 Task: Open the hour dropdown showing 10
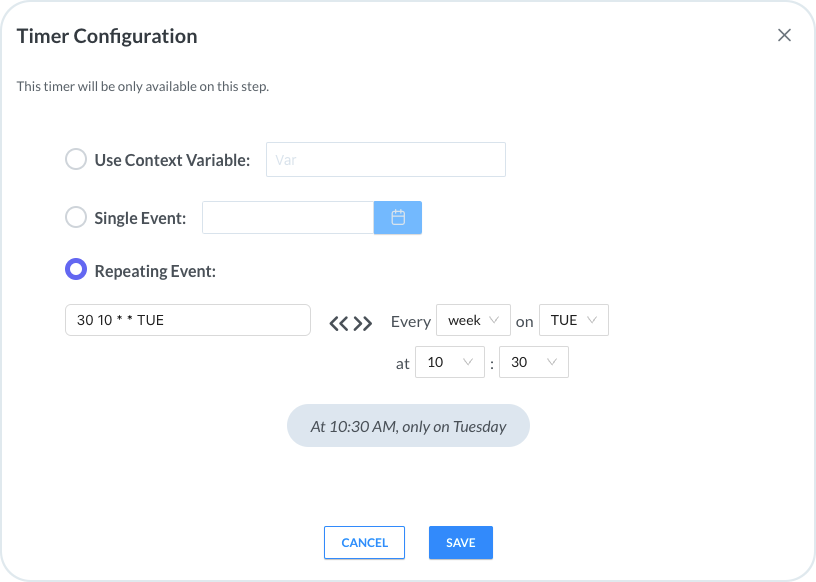coord(449,363)
